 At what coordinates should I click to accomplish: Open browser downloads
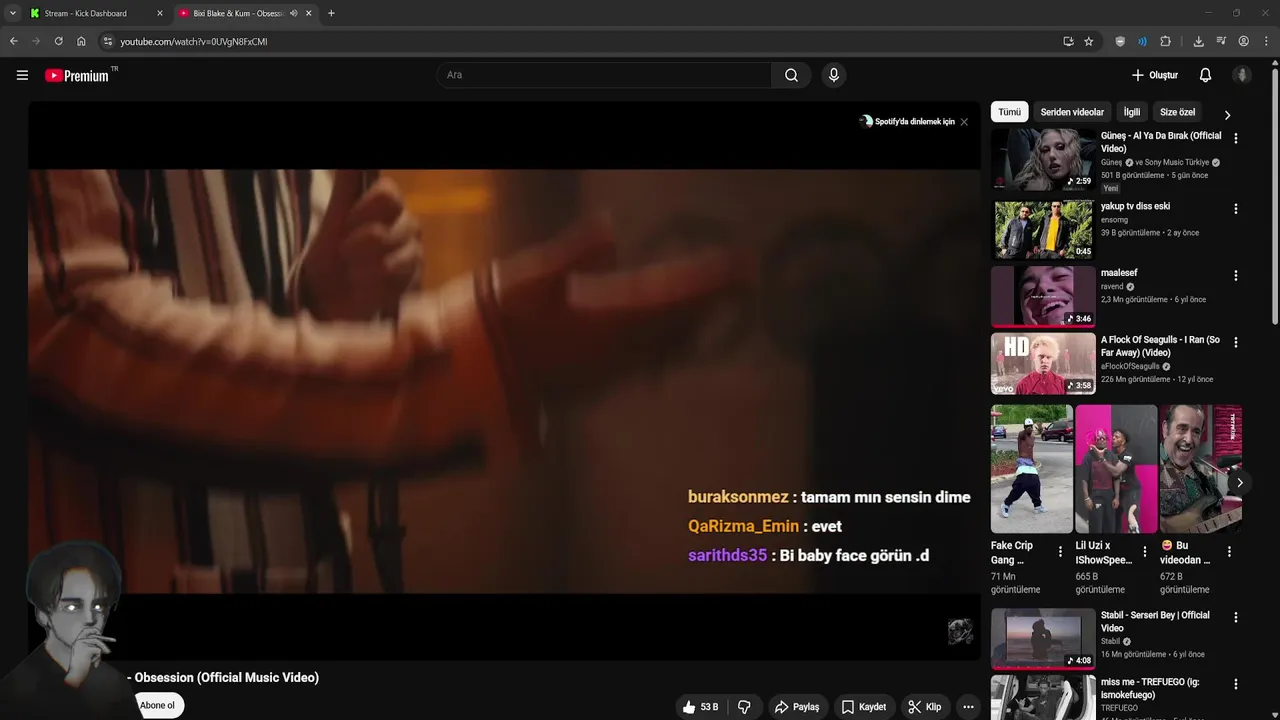pos(1198,41)
